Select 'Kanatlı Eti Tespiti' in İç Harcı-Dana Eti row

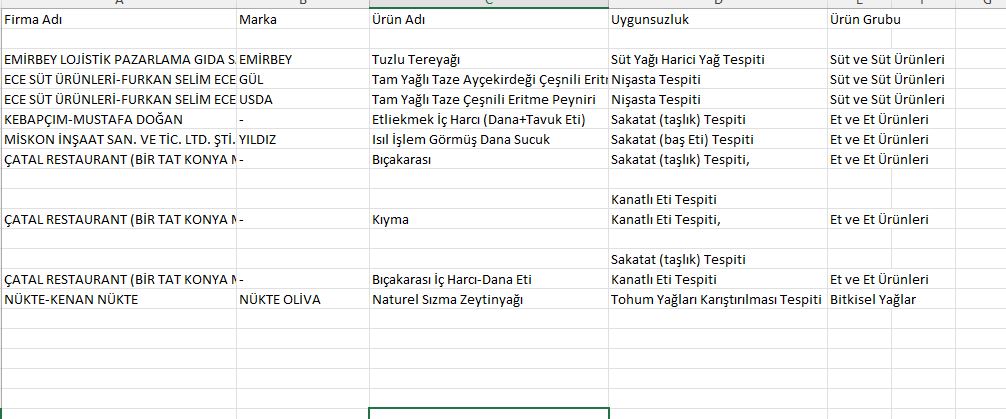[x=718, y=279]
